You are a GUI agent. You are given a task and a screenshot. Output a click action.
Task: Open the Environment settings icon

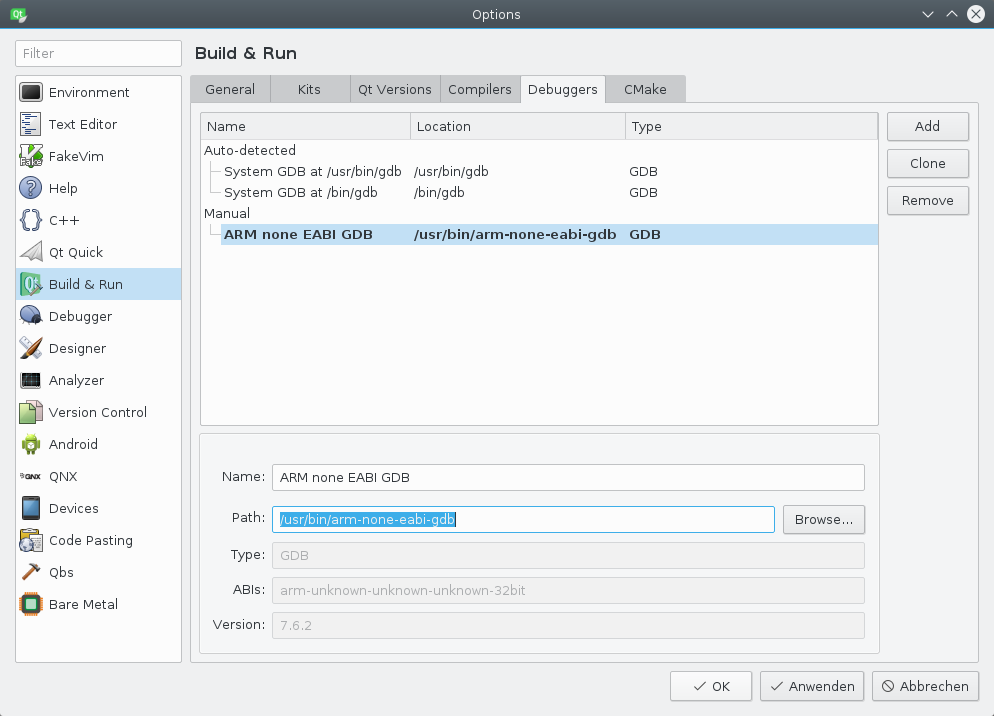(x=30, y=93)
